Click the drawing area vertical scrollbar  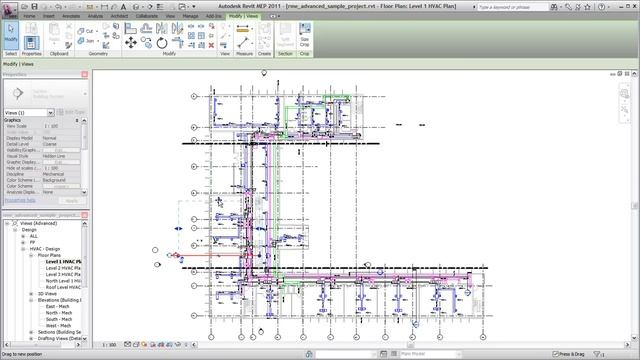click(x=635, y=206)
